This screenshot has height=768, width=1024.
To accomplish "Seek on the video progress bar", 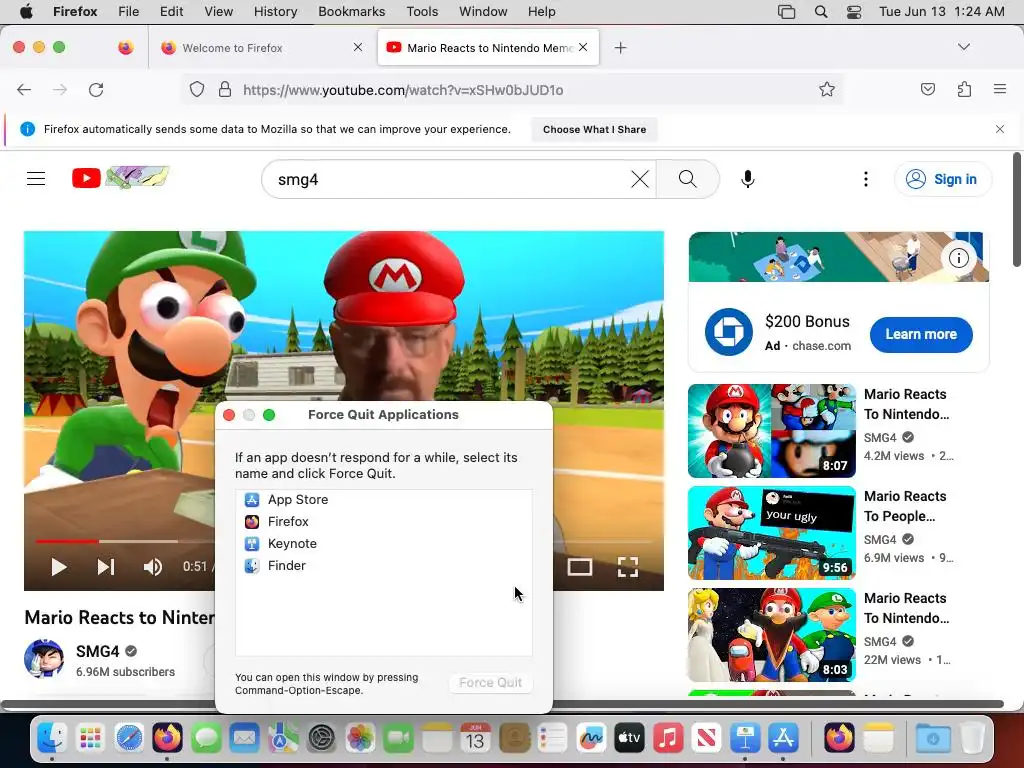I will [x=124, y=541].
